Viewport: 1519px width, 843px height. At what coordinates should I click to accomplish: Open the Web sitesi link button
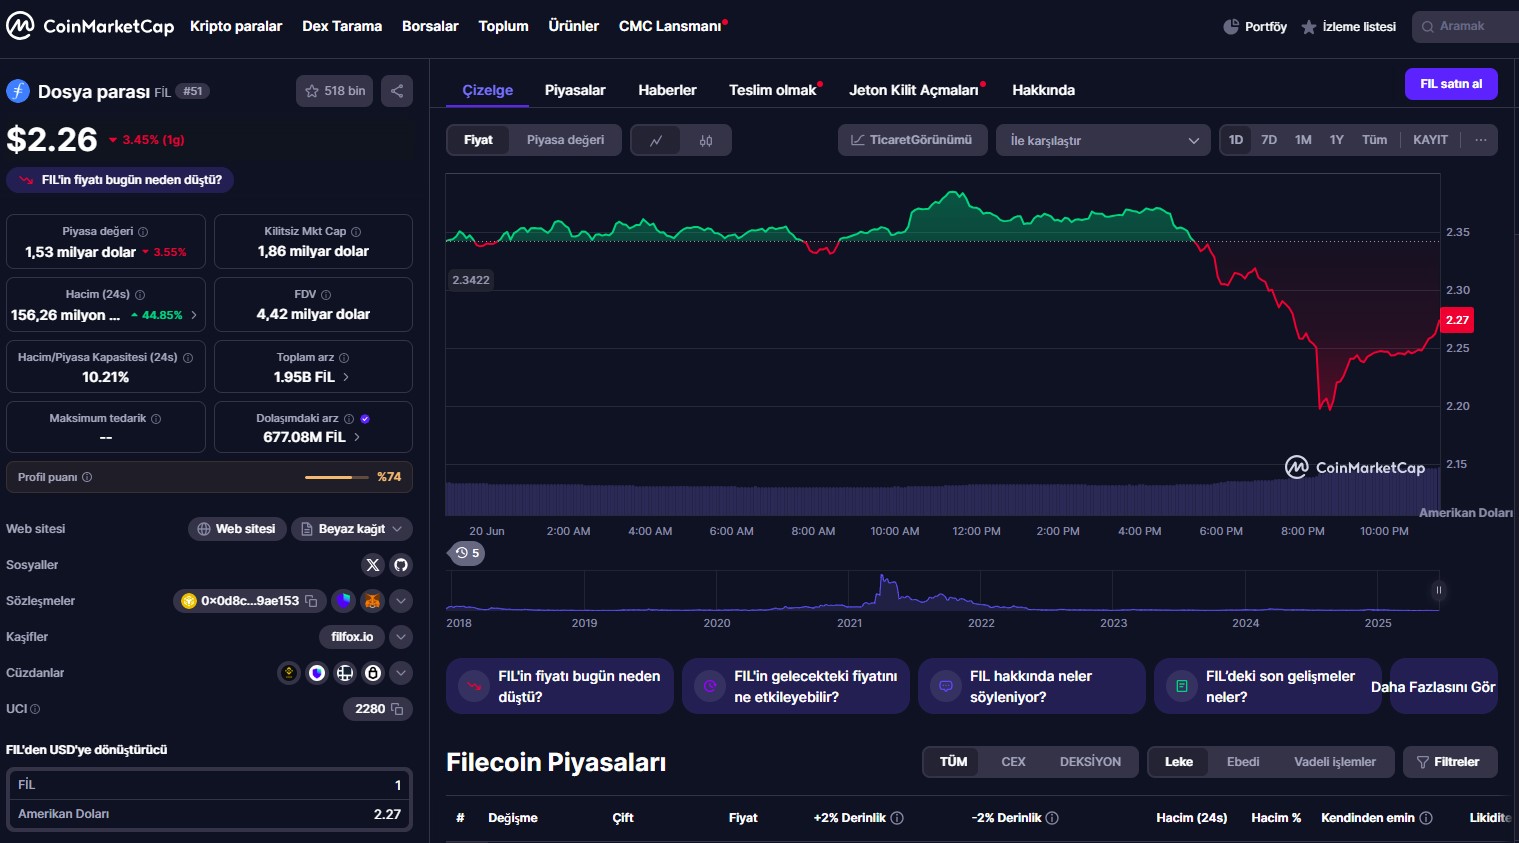pos(237,529)
